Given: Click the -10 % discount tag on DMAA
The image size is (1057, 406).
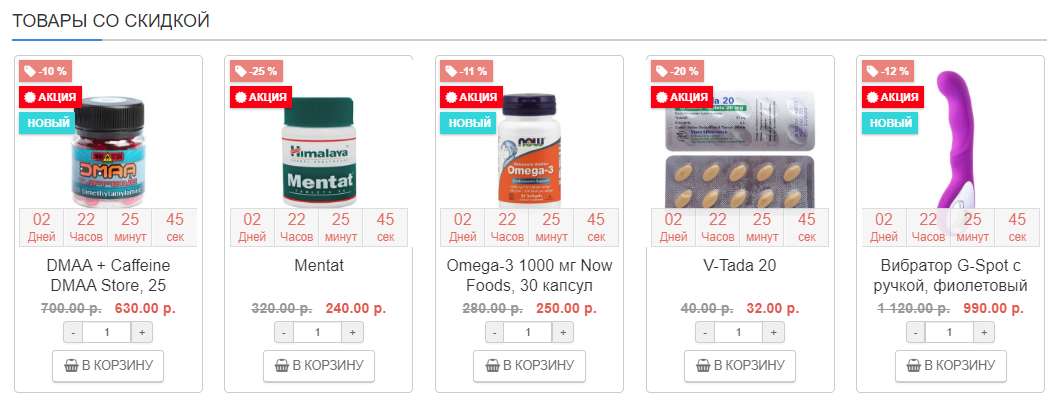Looking at the screenshot, I should pyautogui.click(x=46, y=71).
